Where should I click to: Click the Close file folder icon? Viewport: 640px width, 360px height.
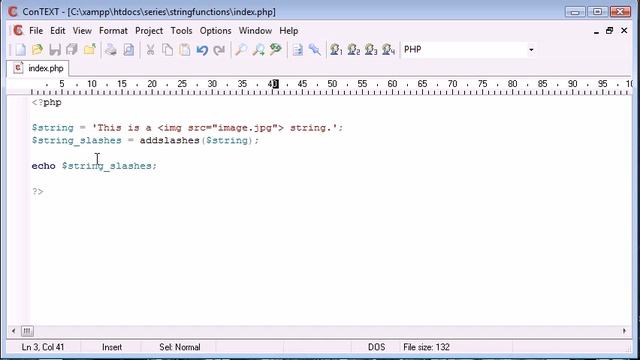(89, 50)
